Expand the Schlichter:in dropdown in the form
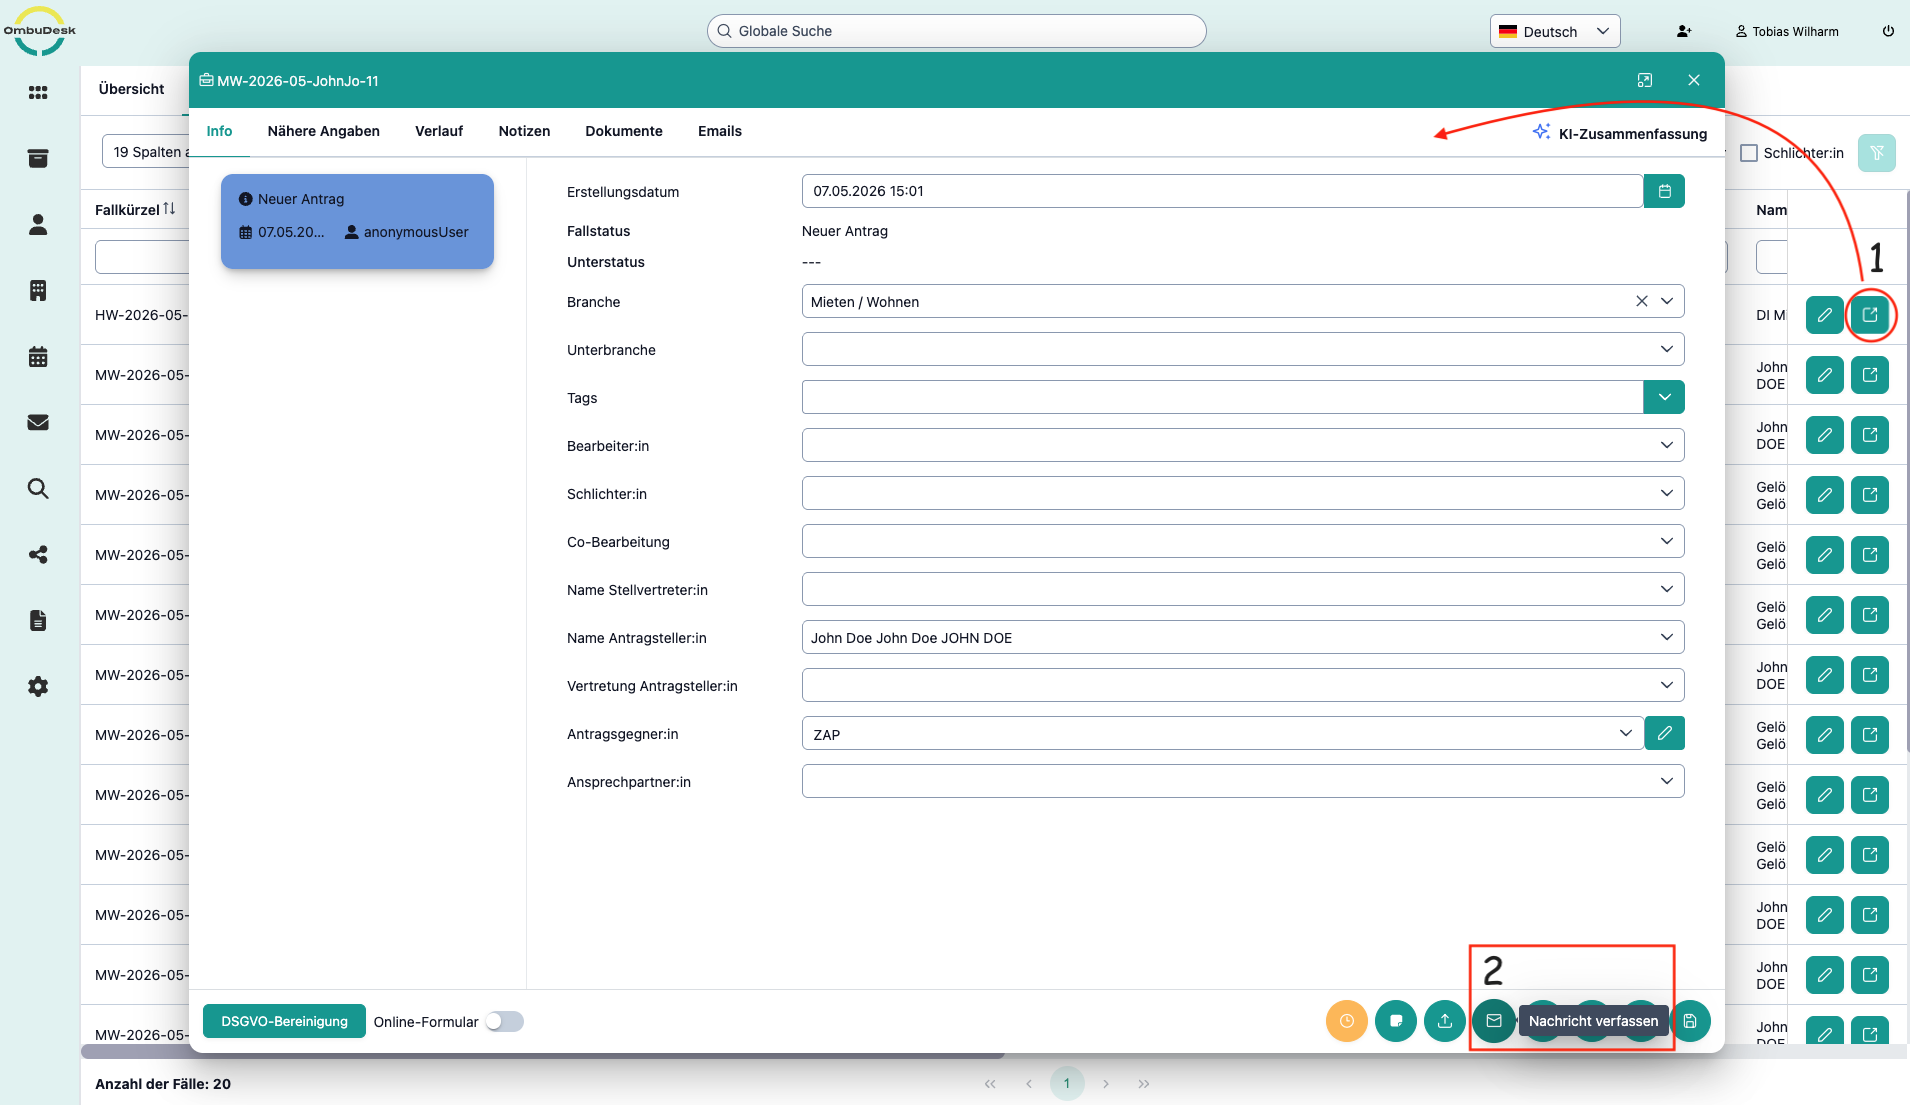This screenshot has height=1105, width=1910. pos(1666,493)
